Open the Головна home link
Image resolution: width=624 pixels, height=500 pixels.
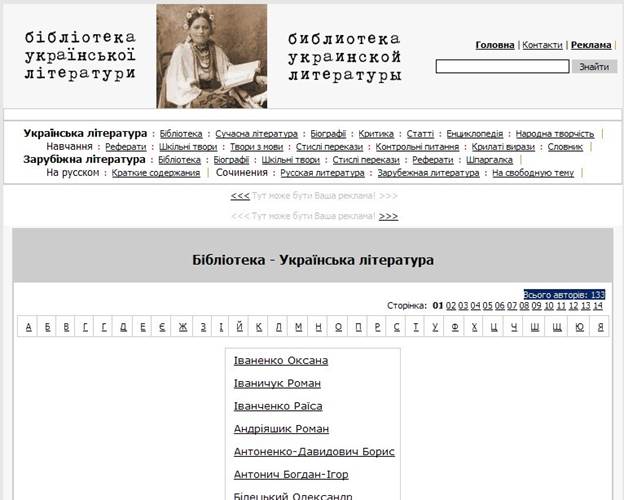click(x=495, y=45)
